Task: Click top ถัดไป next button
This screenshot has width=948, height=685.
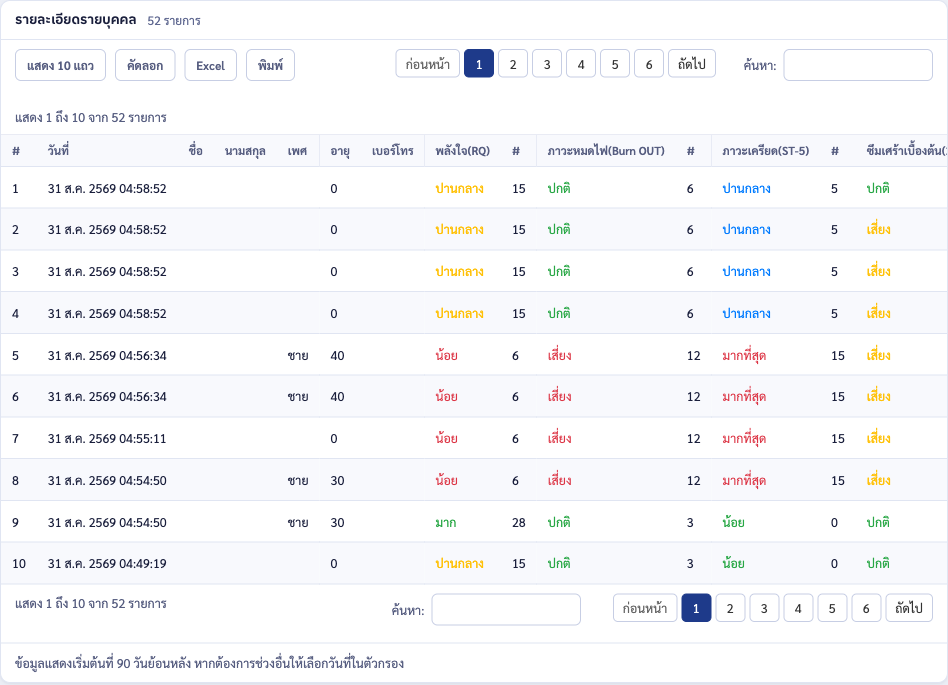Action: point(692,64)
